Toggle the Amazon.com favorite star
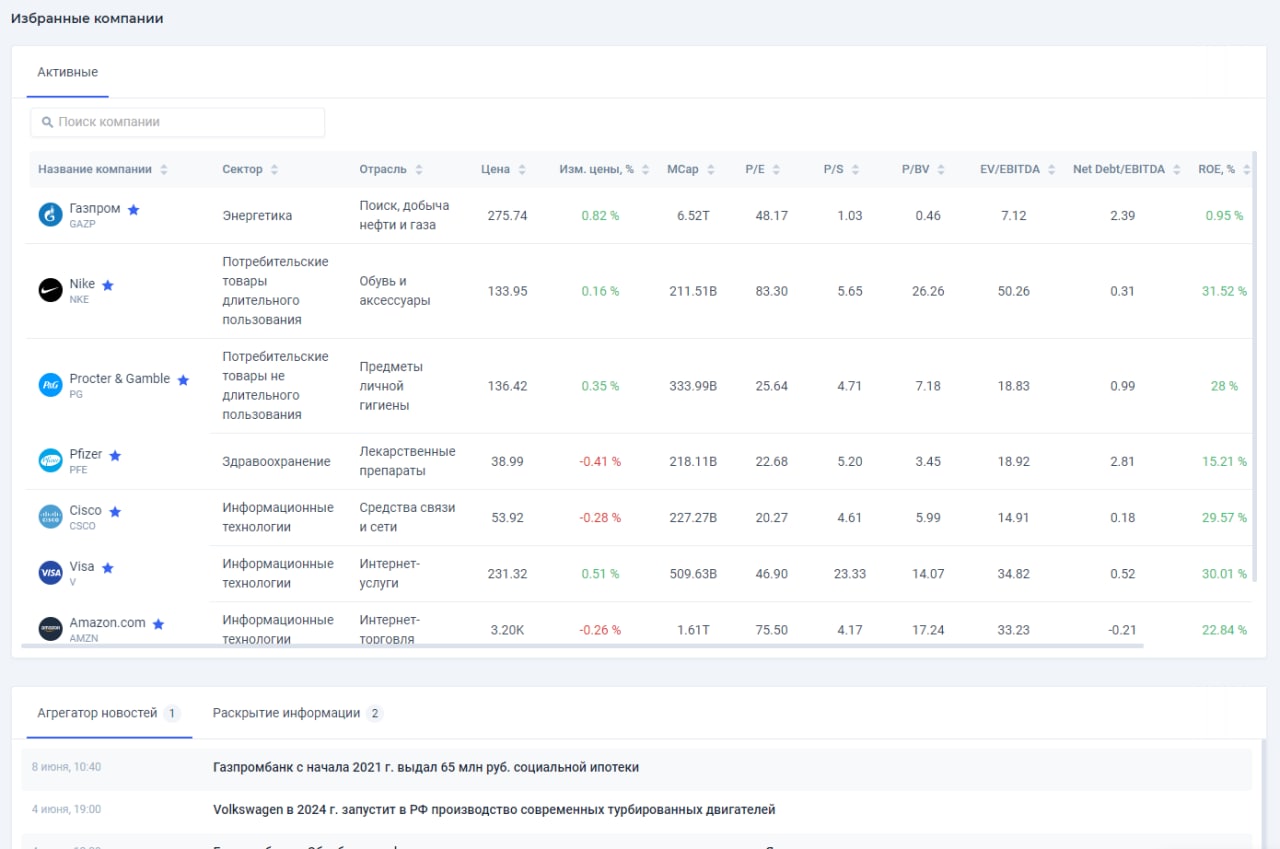This screenshot has width=1280, height=849. pos(158,623)
